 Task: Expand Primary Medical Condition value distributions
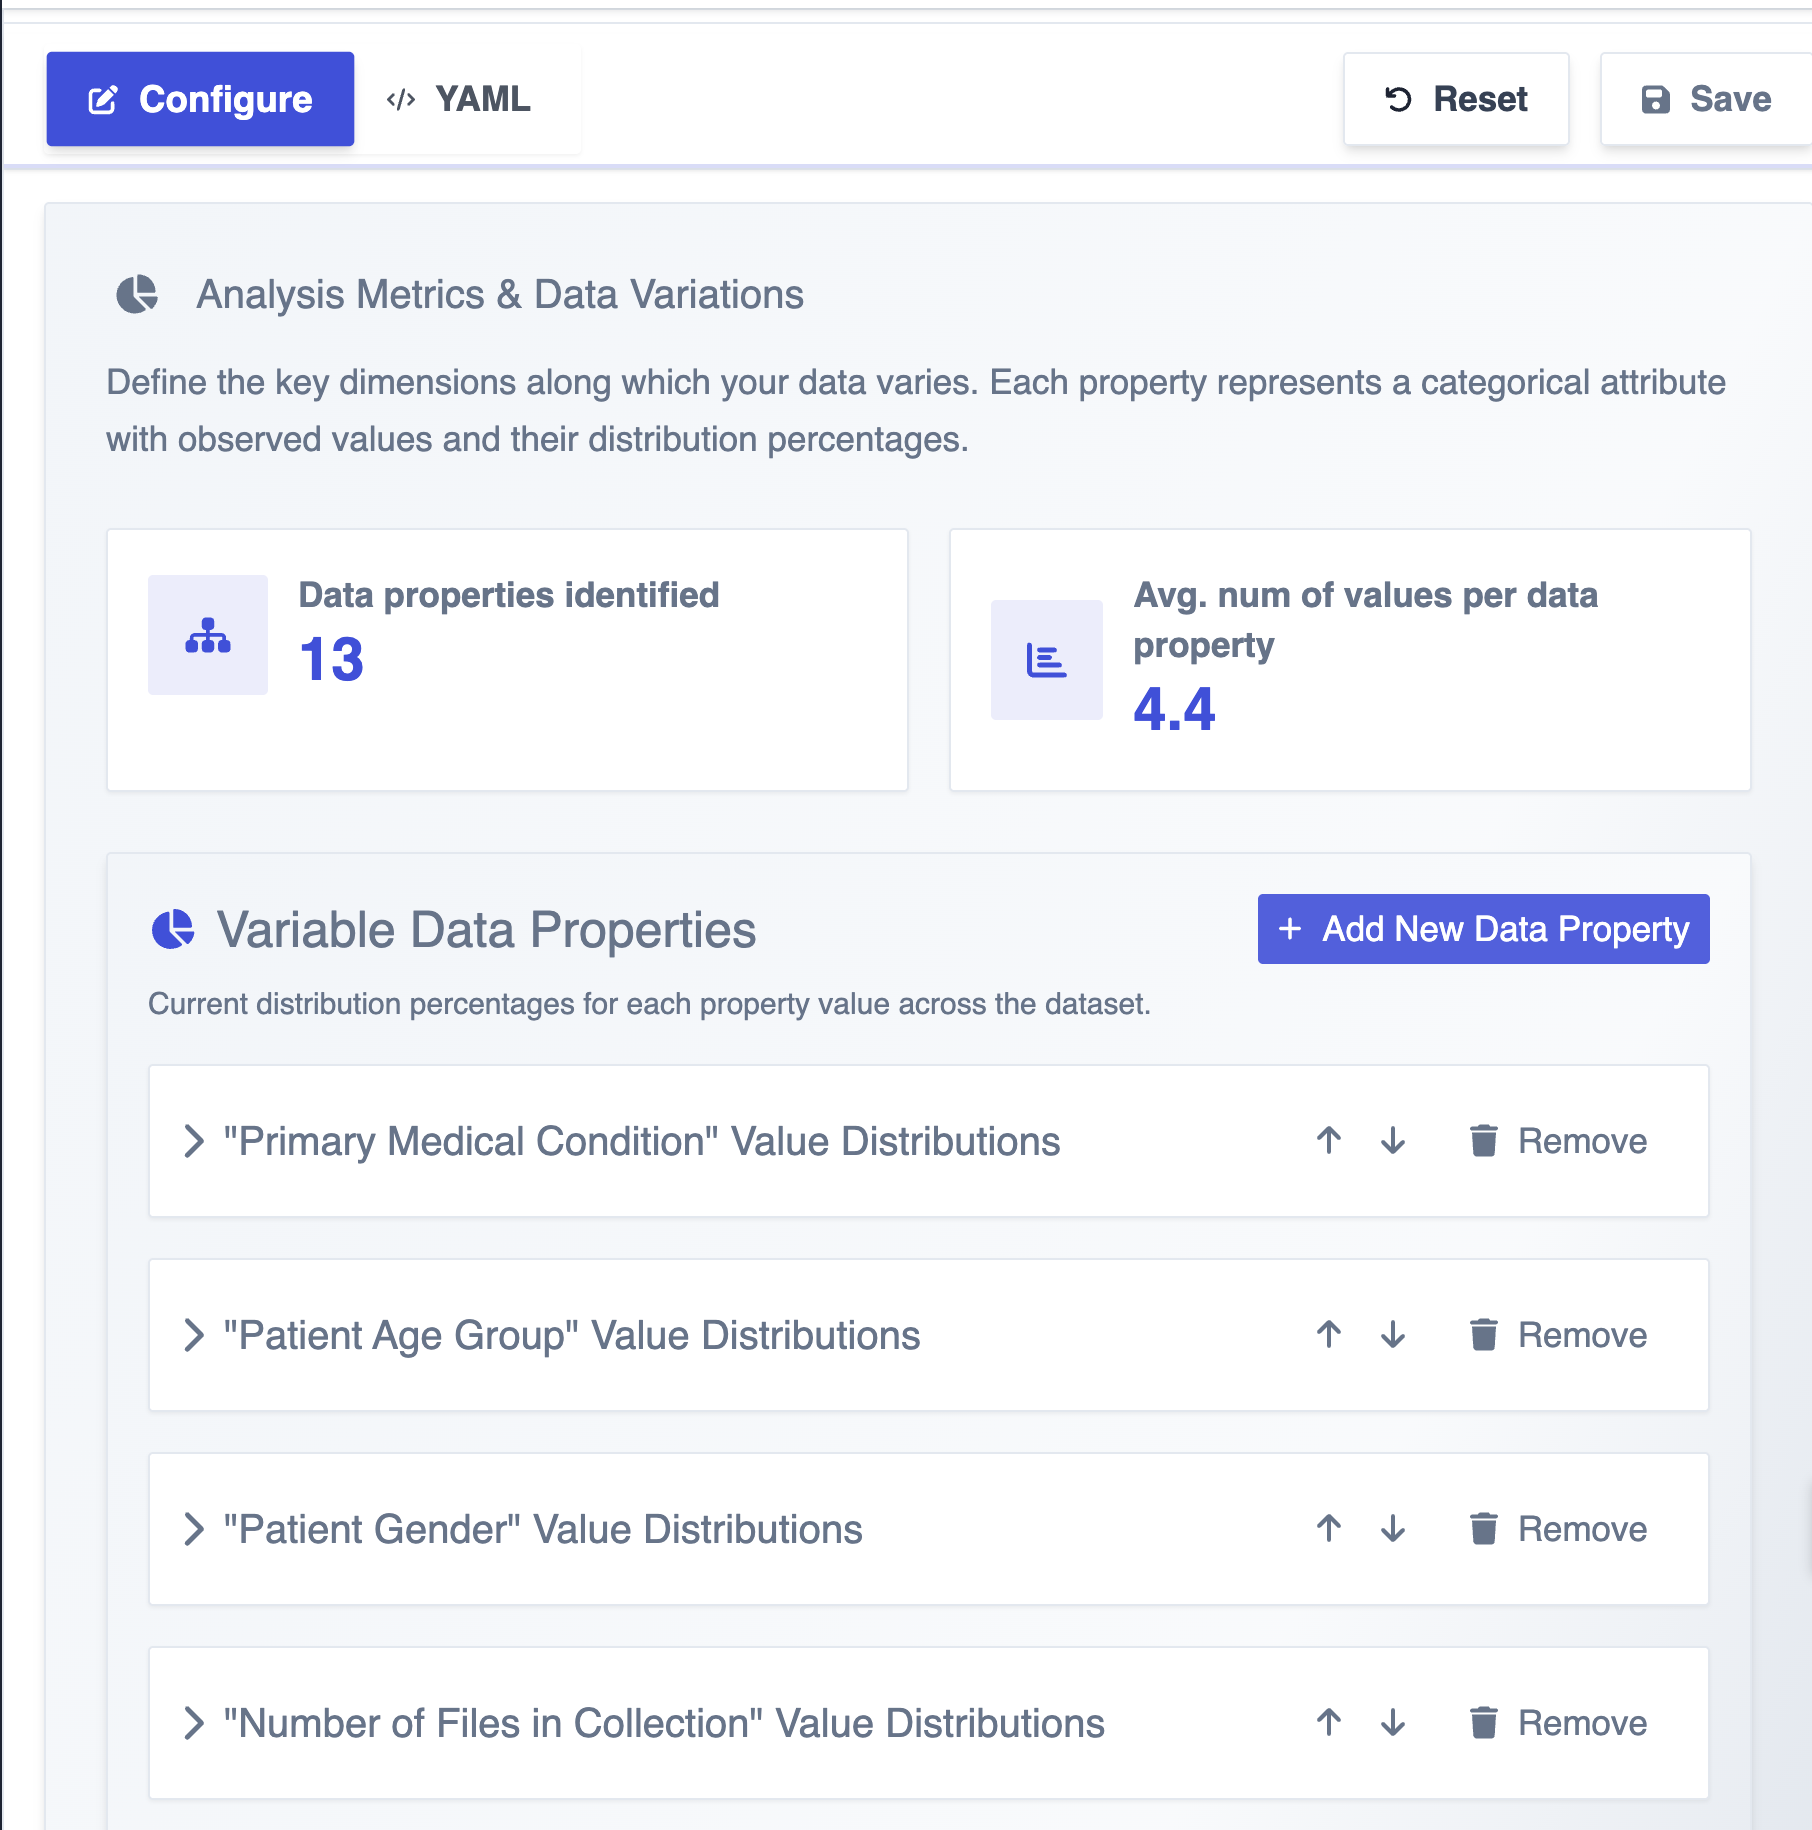coord(194,1141)
